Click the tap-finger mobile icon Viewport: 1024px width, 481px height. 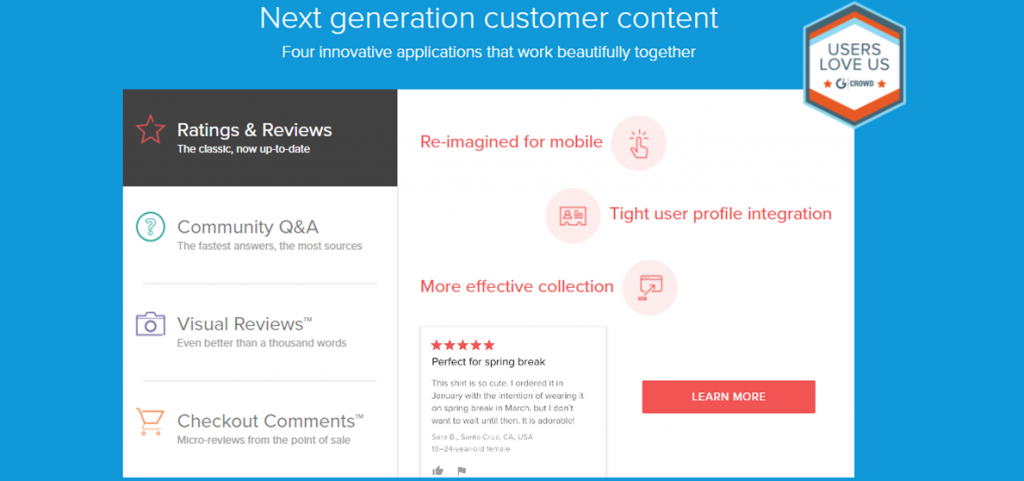(x=639, y=143)
